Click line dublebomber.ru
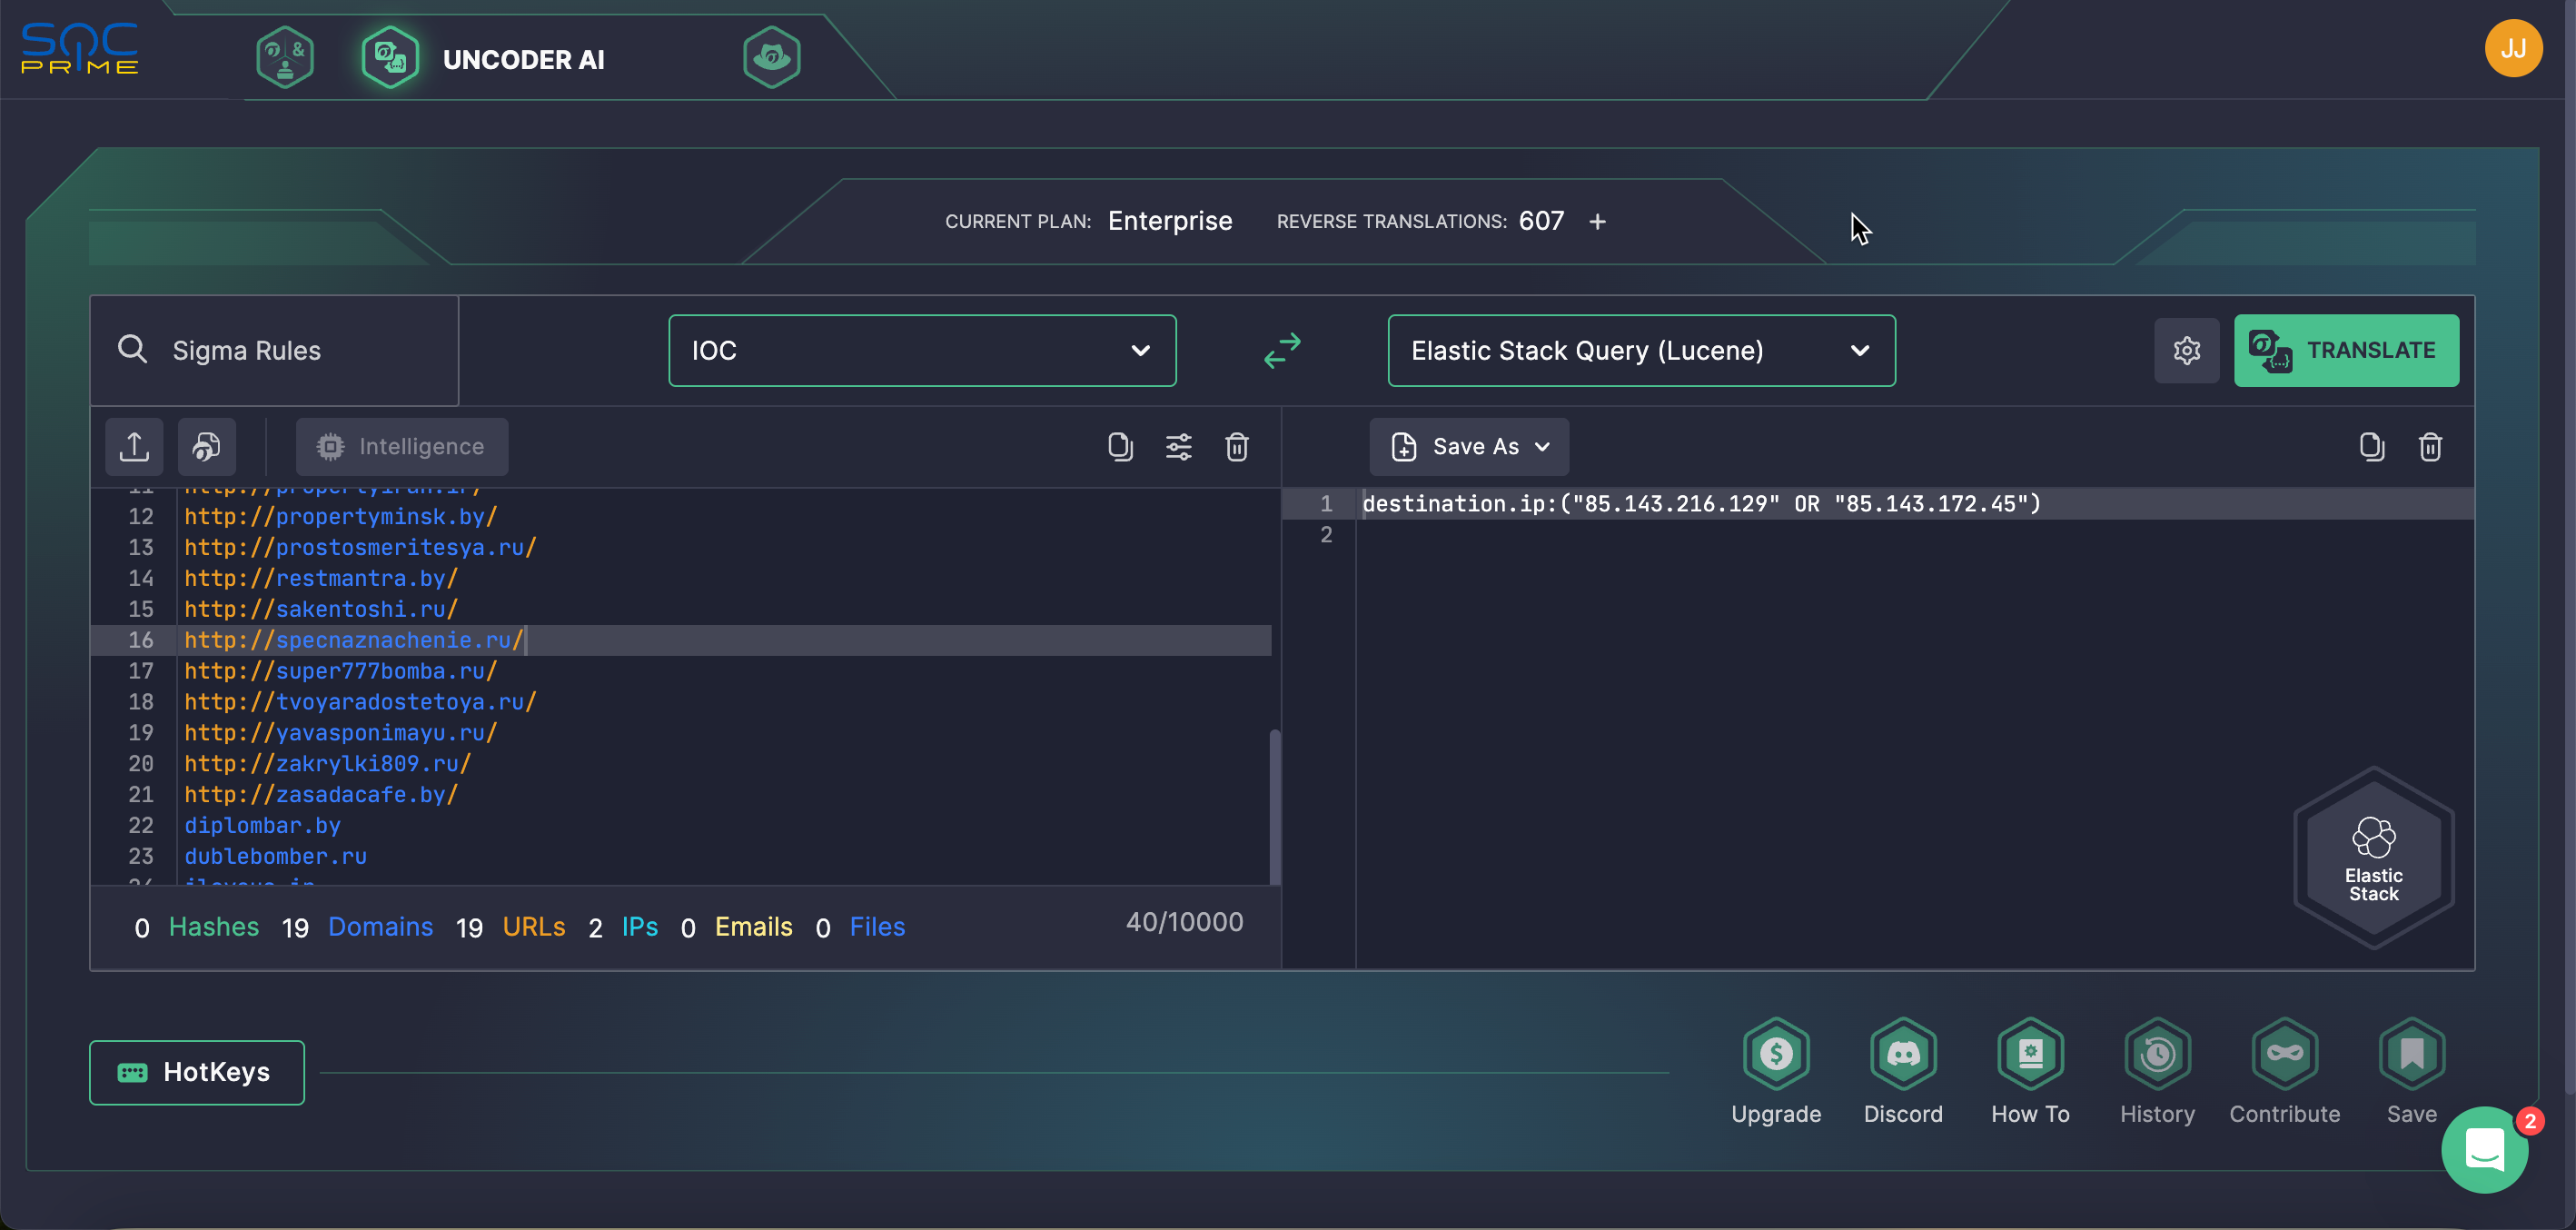Image resolution: width=2576 pixels, height=1230 pixels. pyautogui.click(x=276, y=857)
